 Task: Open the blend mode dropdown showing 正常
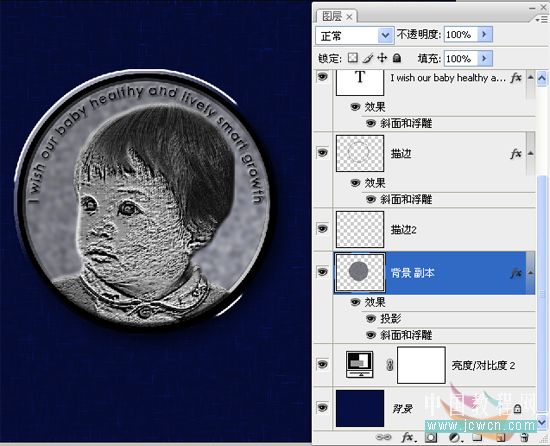click(355, 35)
